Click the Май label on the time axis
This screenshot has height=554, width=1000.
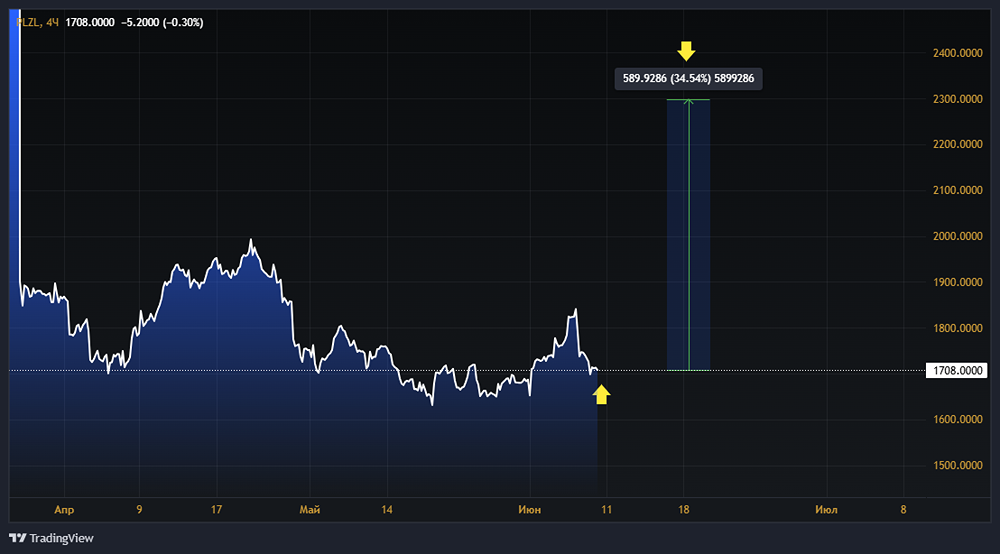coord(310,510)
